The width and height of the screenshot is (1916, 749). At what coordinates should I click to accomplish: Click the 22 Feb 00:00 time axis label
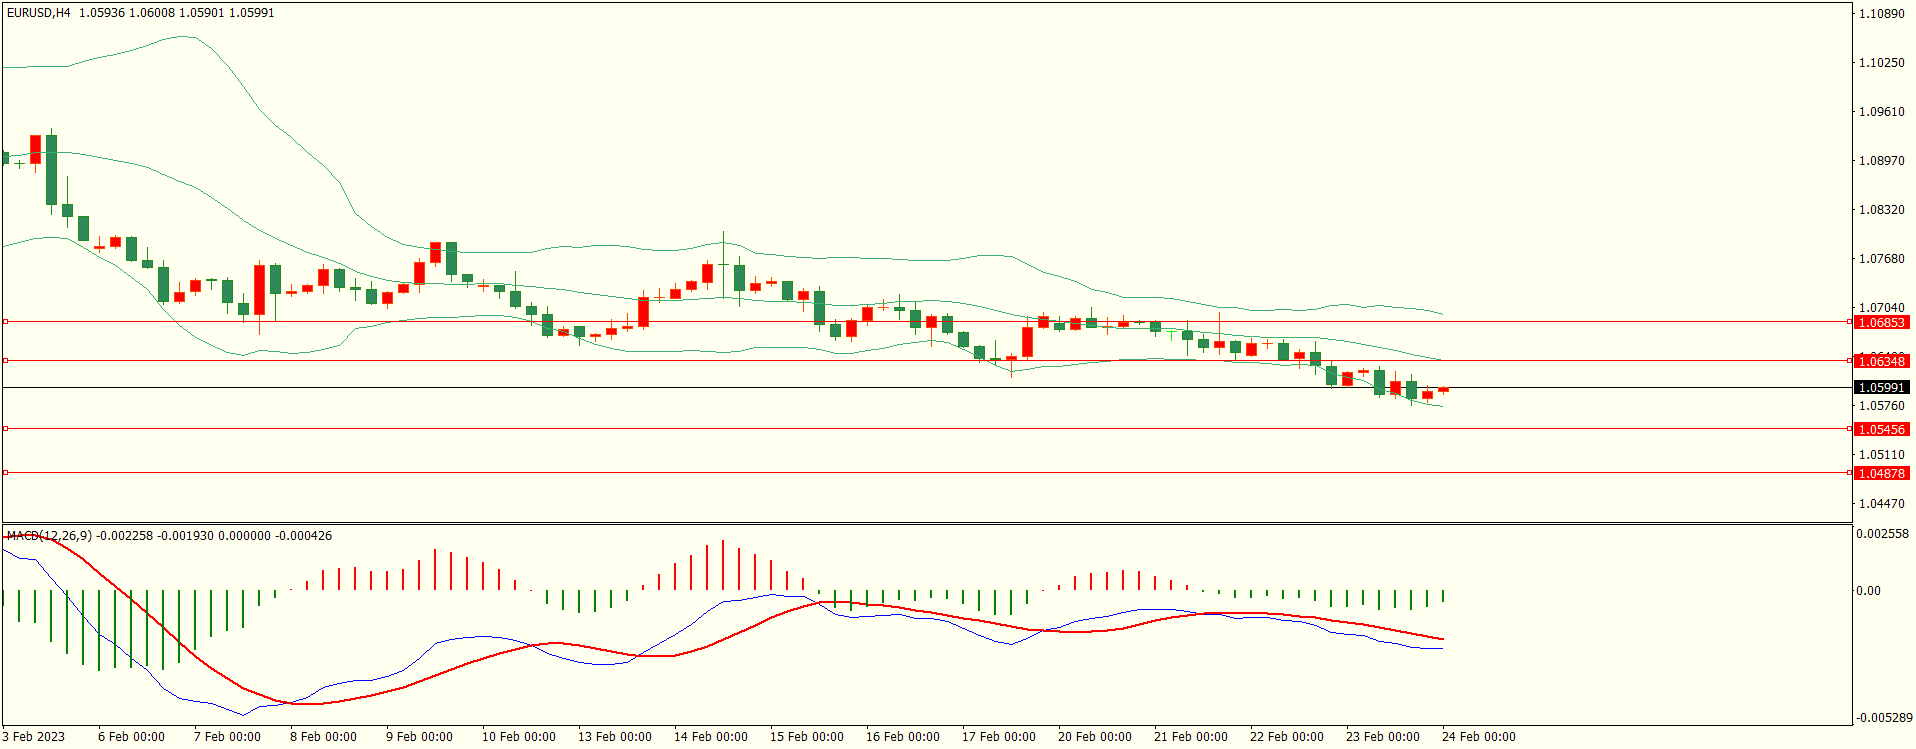click(1286, 737)
